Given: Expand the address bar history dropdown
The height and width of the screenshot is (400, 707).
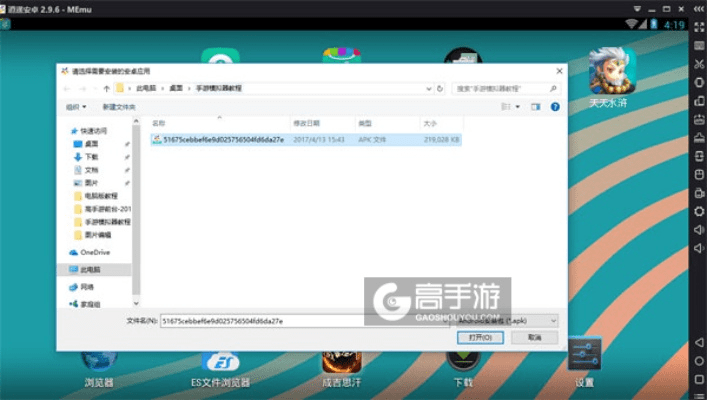Looking at the screenshot, I should [429, 89].
